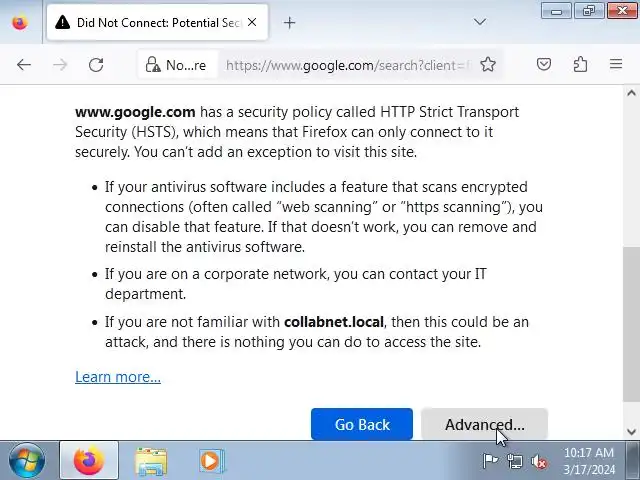The image size is (640, 480).
Task: Click the Go Back button
Action: point(362,425)
